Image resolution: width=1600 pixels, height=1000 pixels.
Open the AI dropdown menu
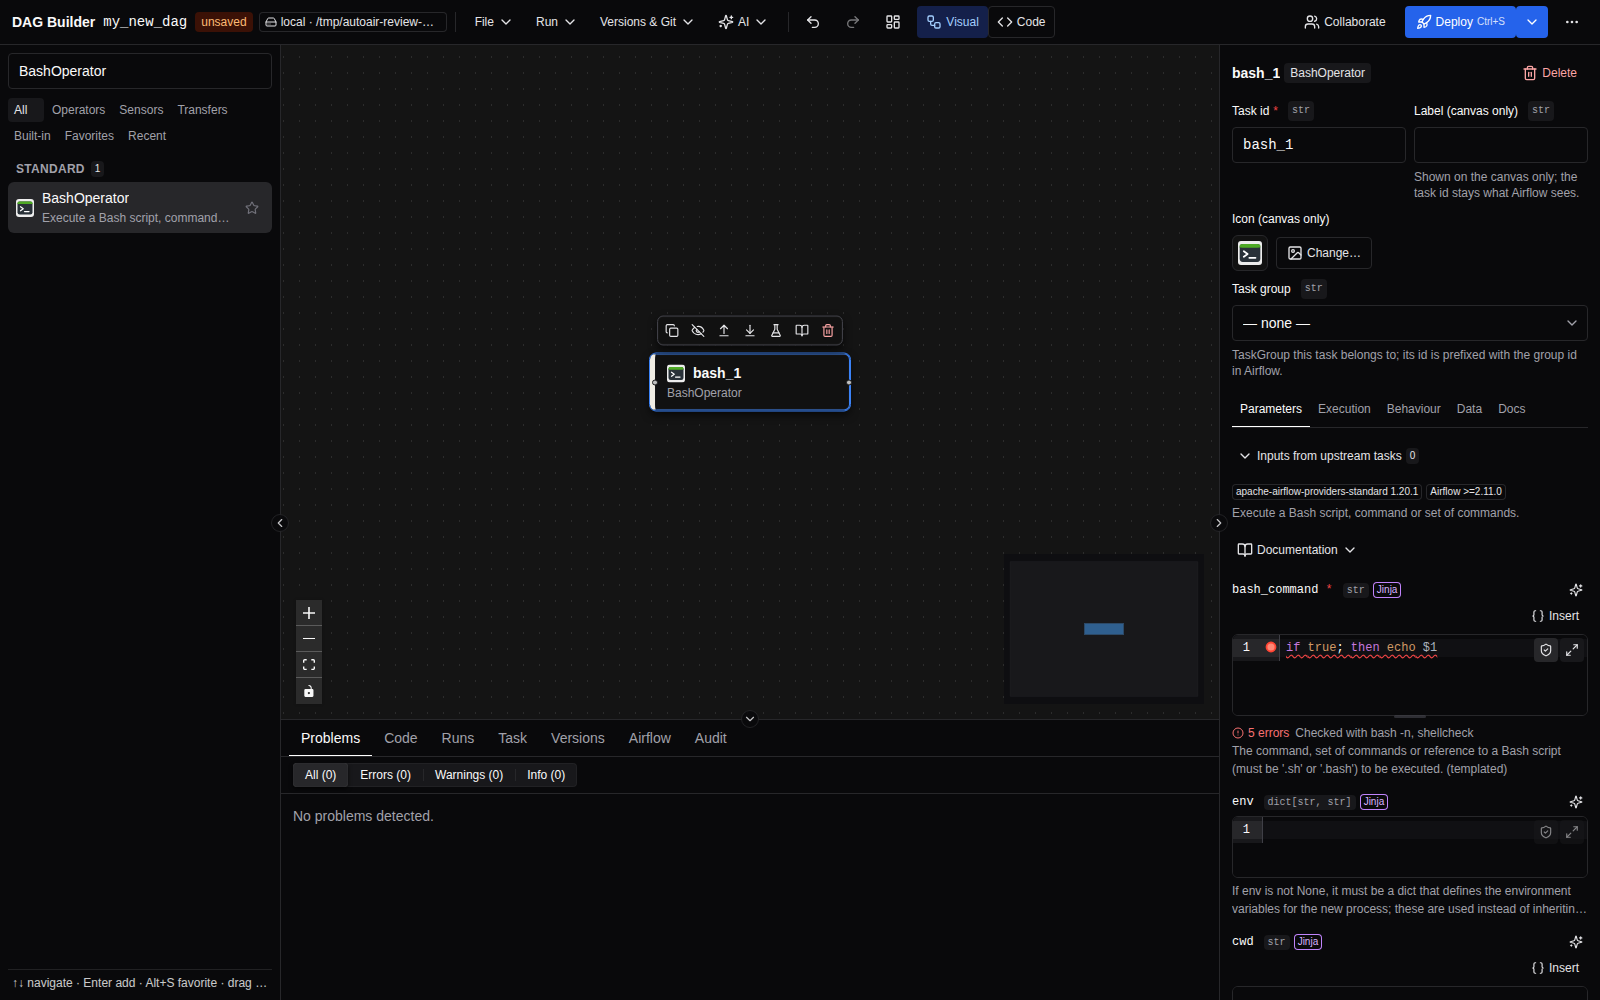pos(742,22)
